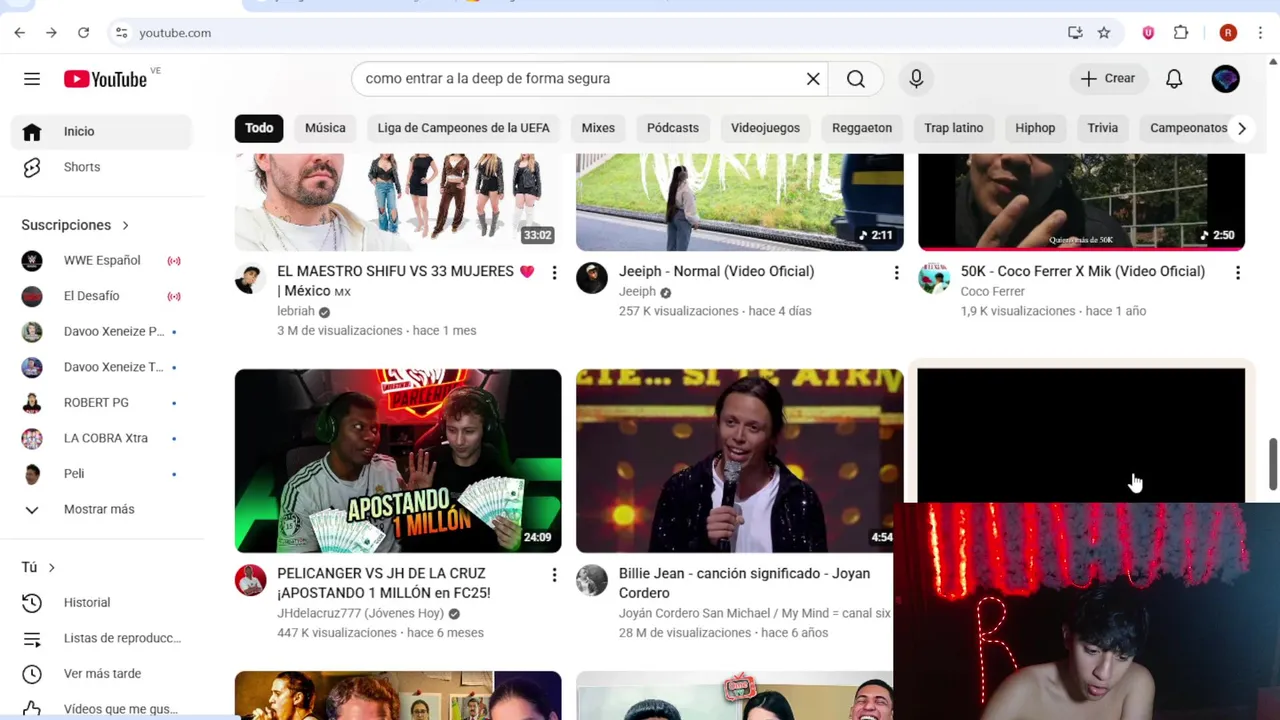Screen dimensions: 1280x720
Task: Select the Liga de Campeones de la UEFA chip
Action: tap(463, 128)
